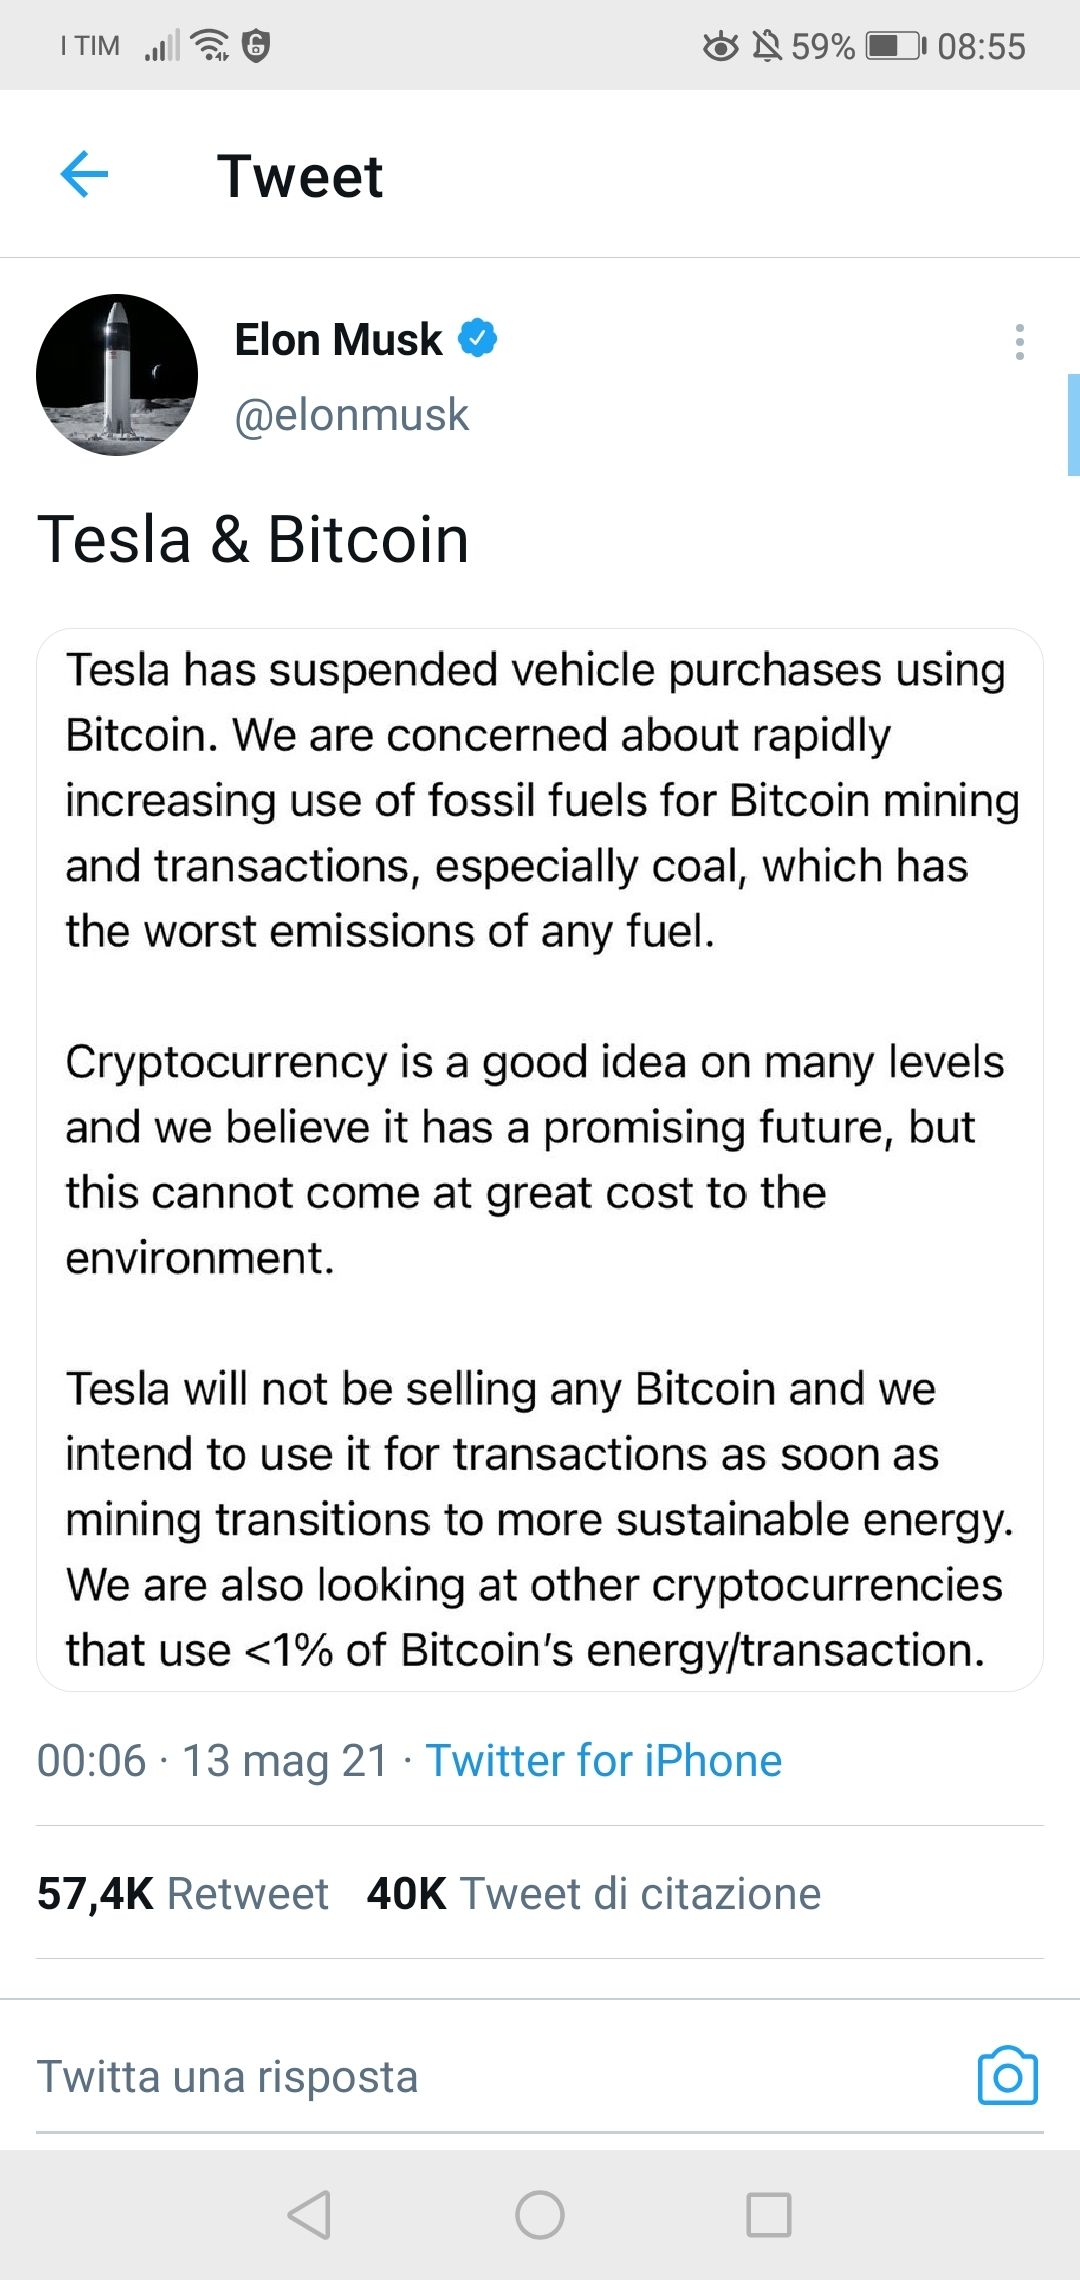View the 40K Tweet di citazione
This screenshot has width=1080, height=2280.
tap(594, 1893)
